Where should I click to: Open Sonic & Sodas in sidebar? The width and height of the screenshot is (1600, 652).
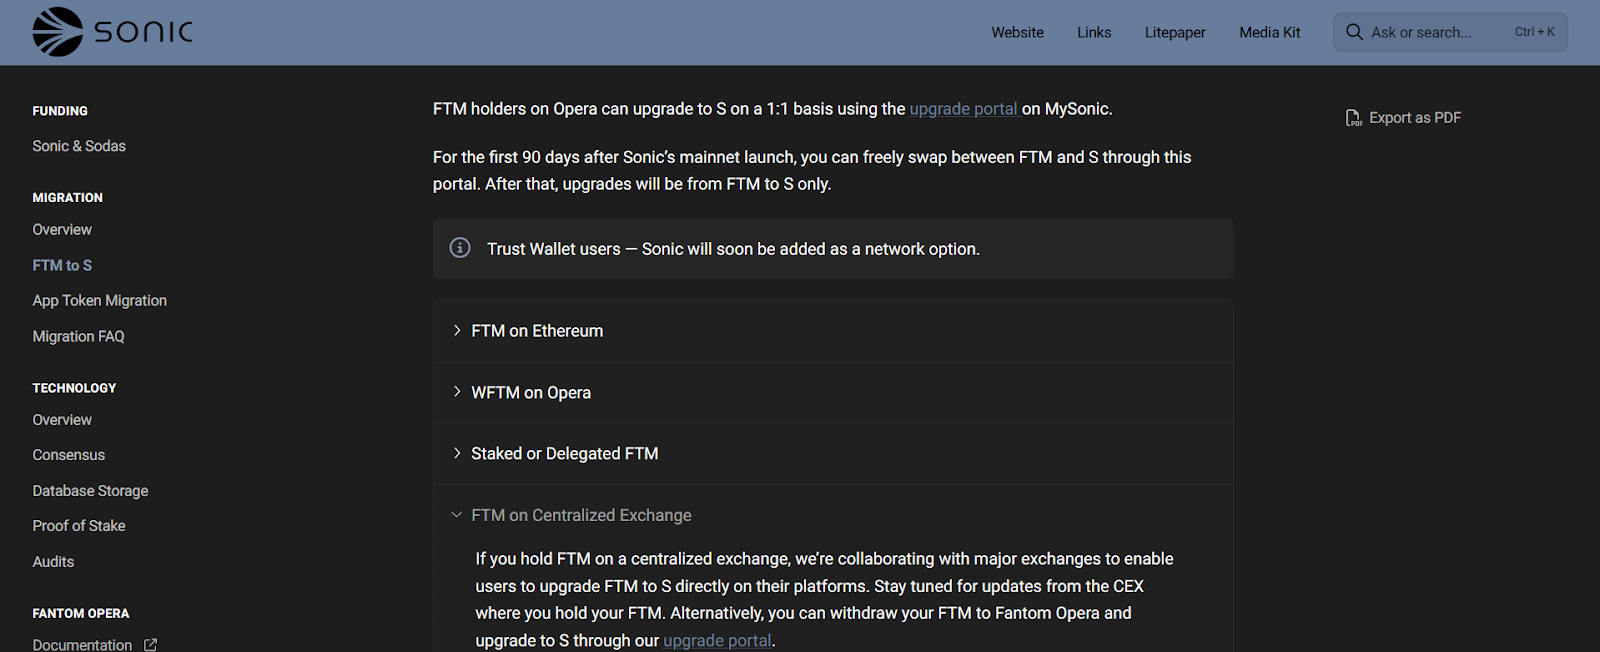(x=79, y=146)
